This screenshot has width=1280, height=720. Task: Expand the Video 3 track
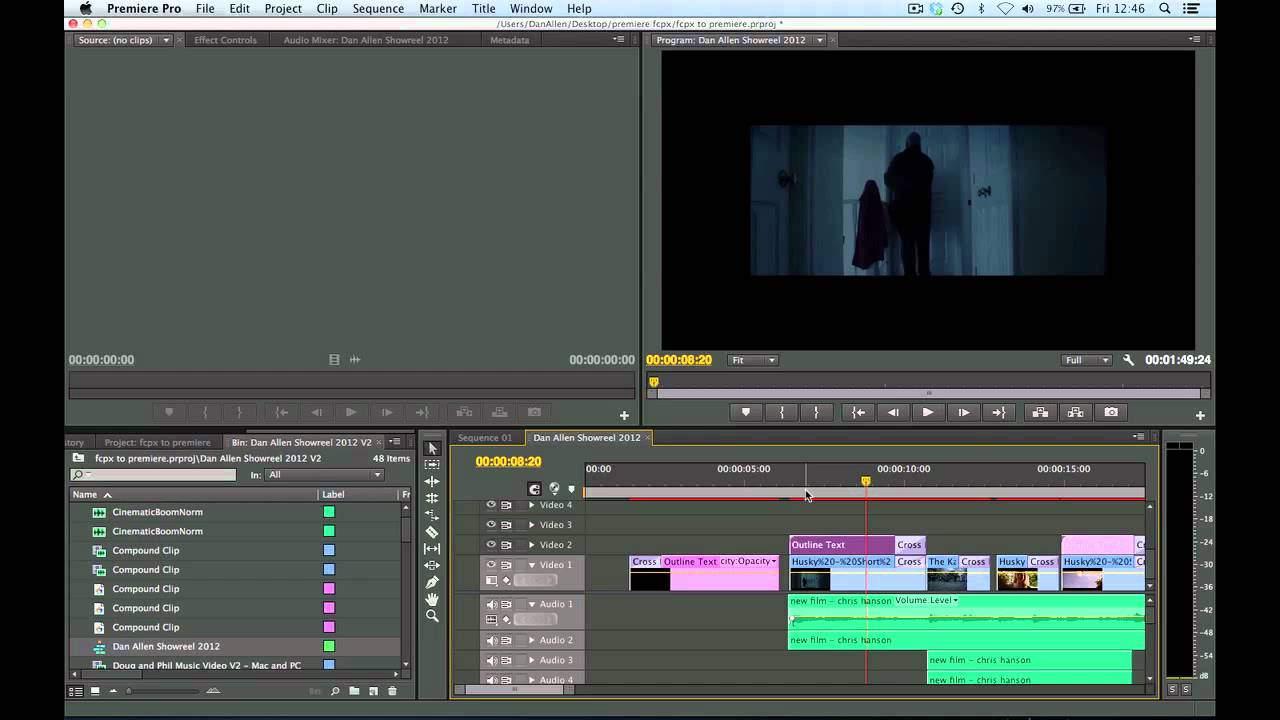tap(531, 525)
